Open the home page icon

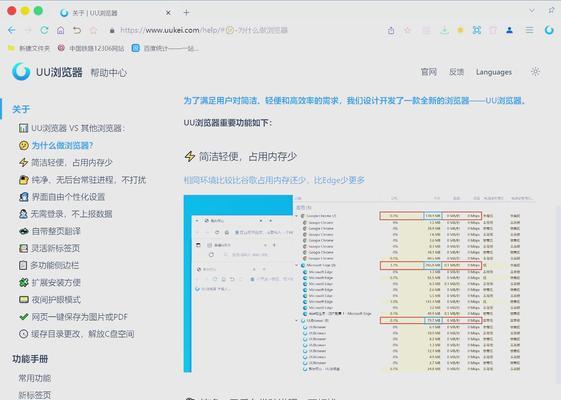60,30
